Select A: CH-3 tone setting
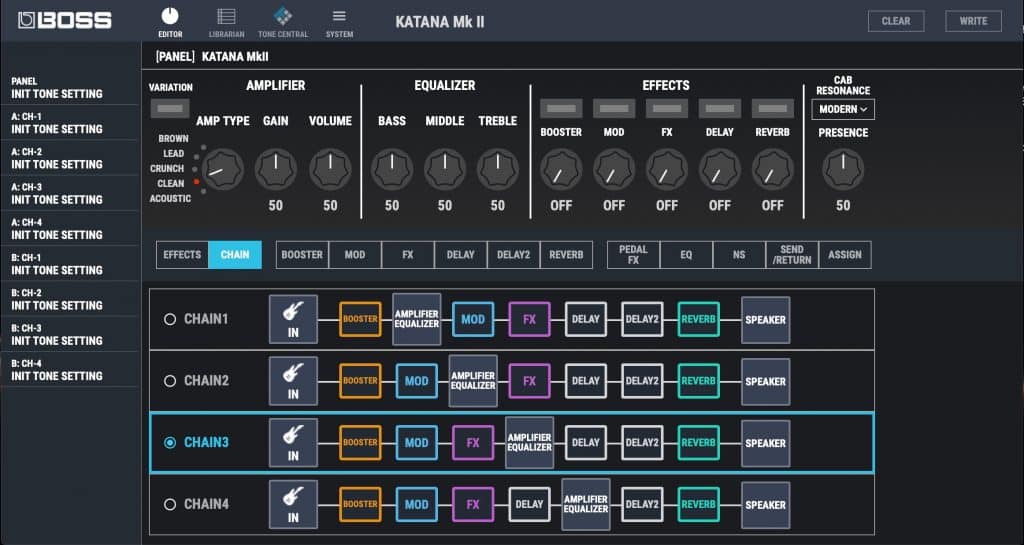This screenshot has width=1024, height=545. point(70,193)
